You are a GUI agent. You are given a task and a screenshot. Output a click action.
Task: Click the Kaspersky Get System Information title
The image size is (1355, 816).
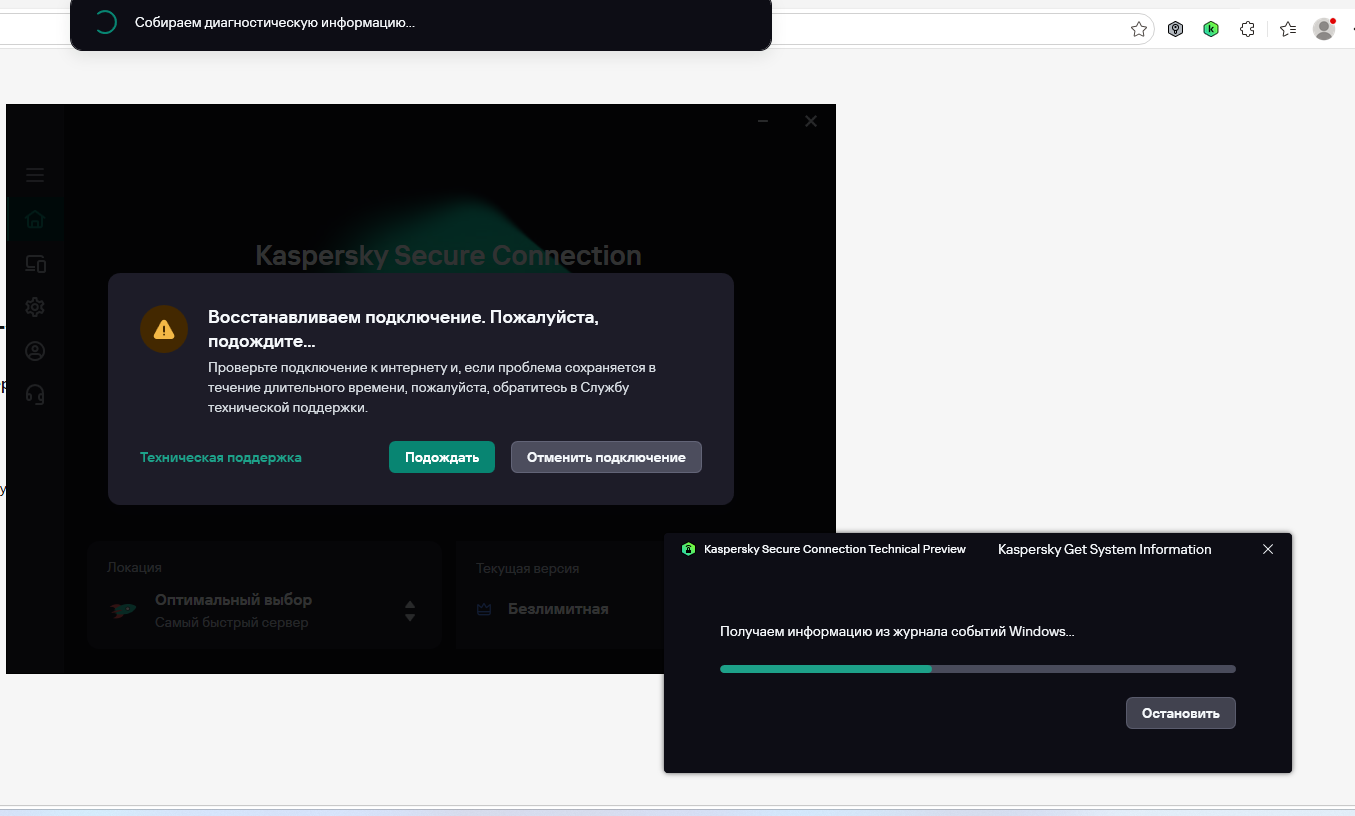(x=1105, y=549)
